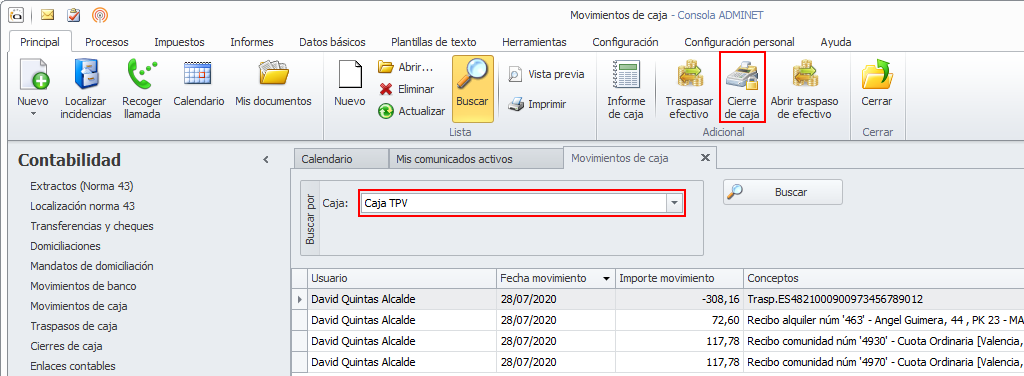This screenshot has width=1024, height=376.
Task: Sort by Importe movimiento column header
Action: tap(679, 278)
